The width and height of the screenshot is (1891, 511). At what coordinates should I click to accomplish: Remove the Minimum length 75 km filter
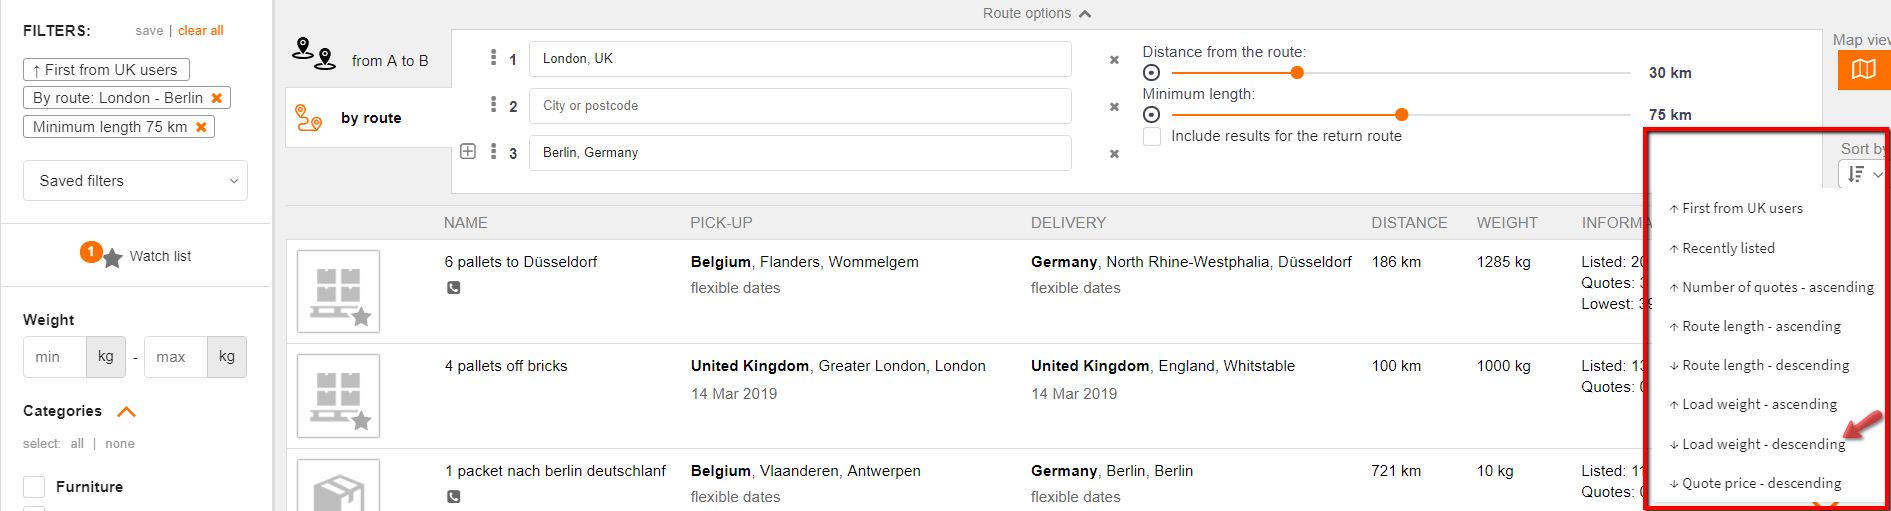tap(201, 127)
